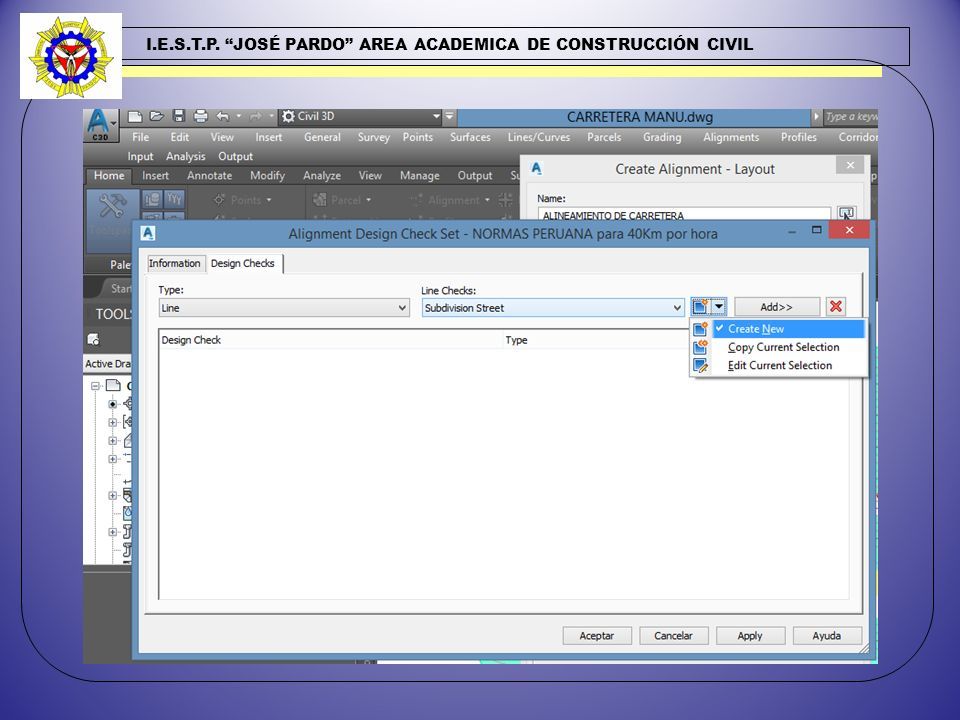The height and width of the screenshot is (720, 960).
Task: Open the Active Drawing view dropdown in Toolspace
Action: (x=108, y=364)
